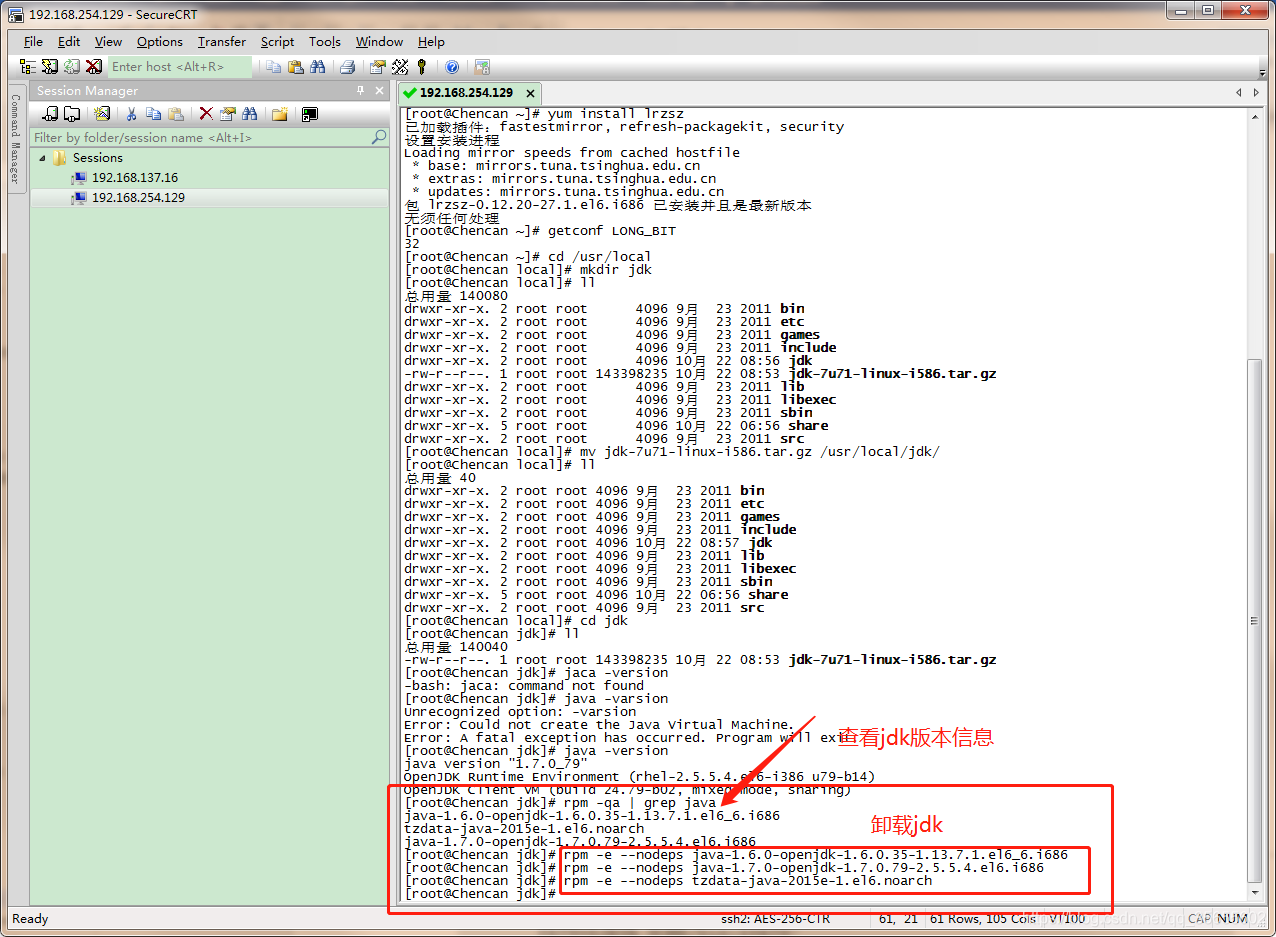Show next tab with right arrow
This screenshot has width=1276, height=937.
coord(1258,92)
